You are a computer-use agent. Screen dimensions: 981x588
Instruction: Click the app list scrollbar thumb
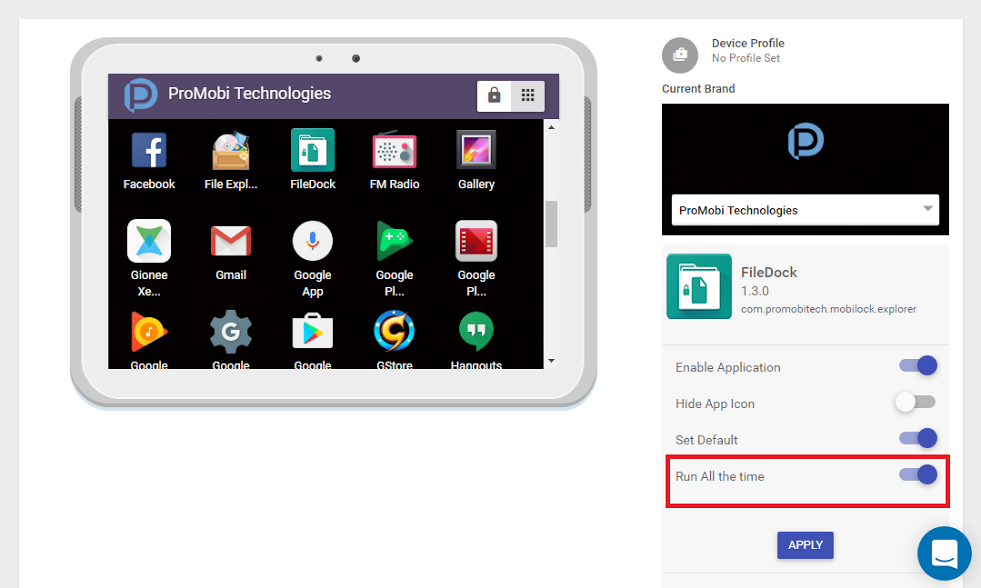coord(551,224)
